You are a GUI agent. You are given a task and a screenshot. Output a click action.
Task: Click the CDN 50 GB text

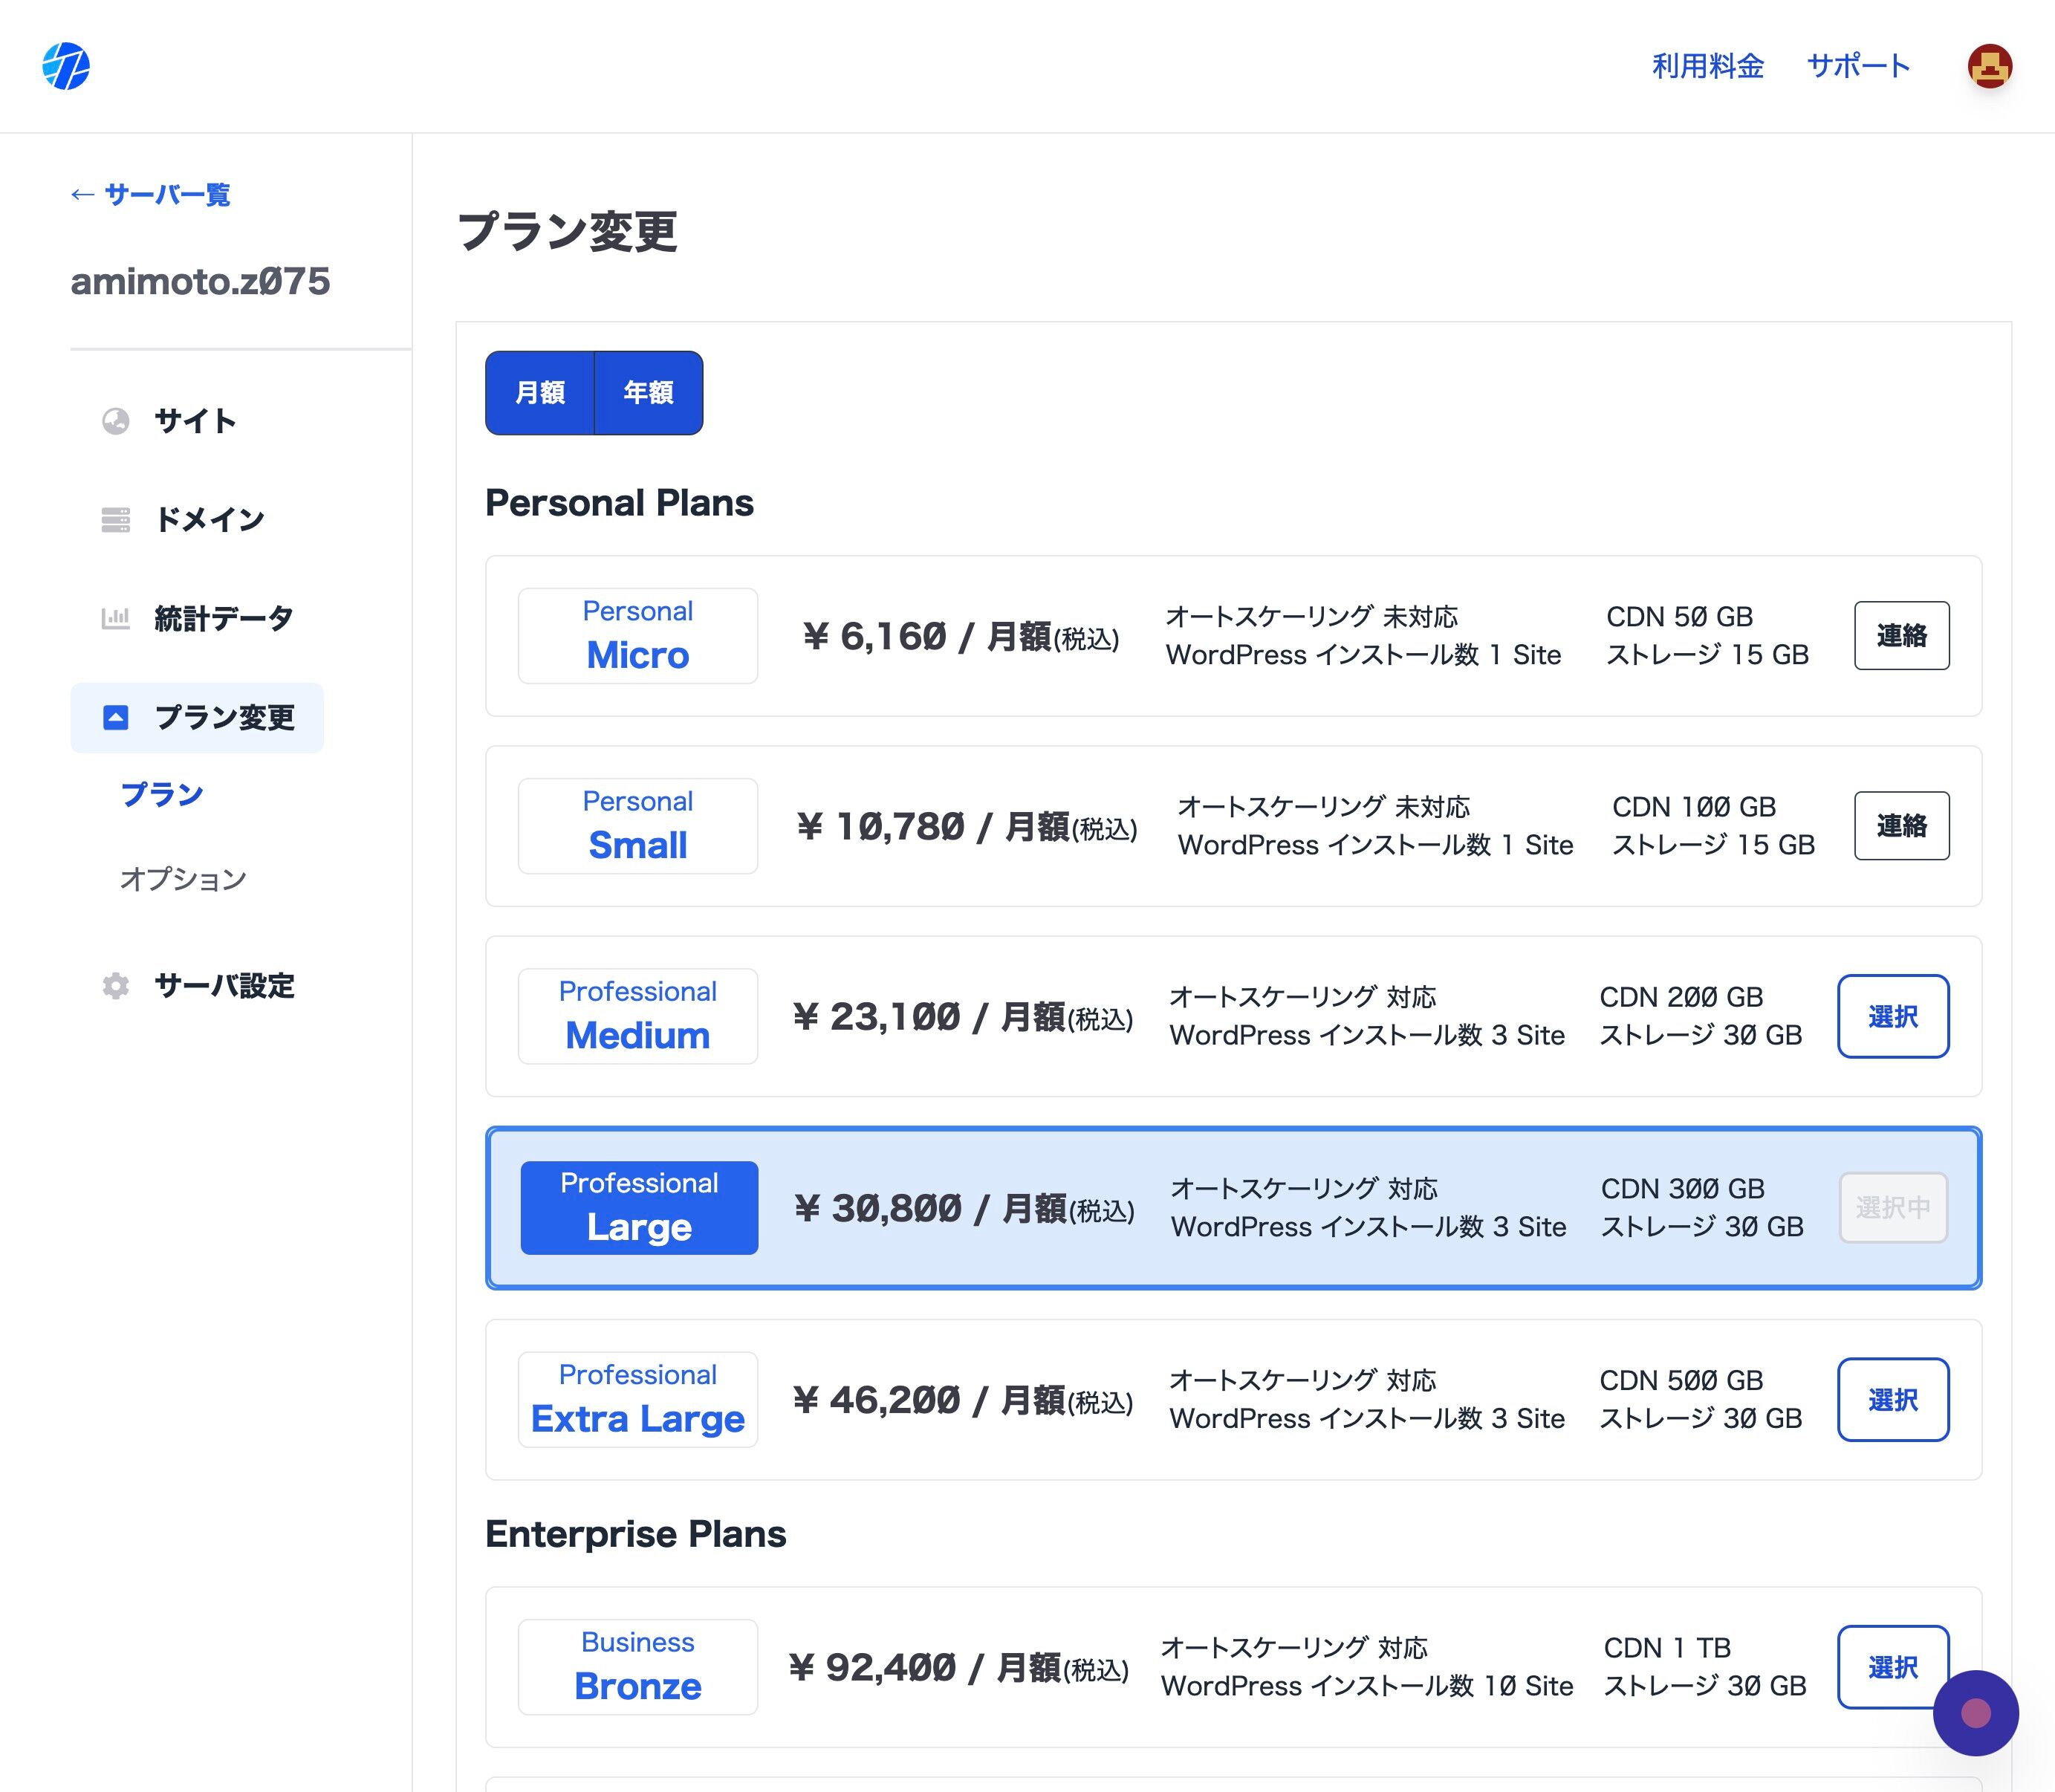[1679, 616]
